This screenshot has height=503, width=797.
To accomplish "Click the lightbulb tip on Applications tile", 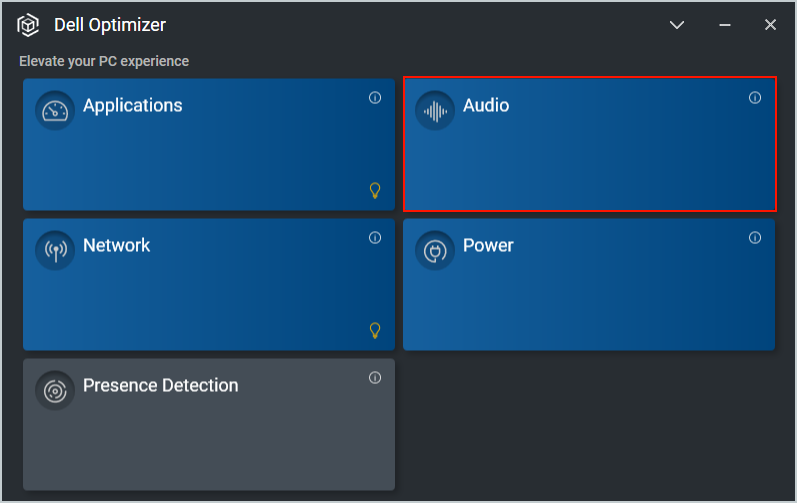I will [375, 191].
